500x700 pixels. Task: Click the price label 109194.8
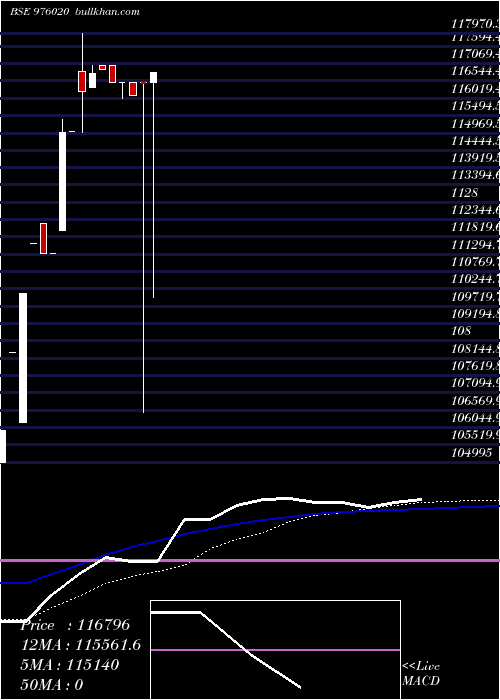pyautogui.click(x=475, y=314)
